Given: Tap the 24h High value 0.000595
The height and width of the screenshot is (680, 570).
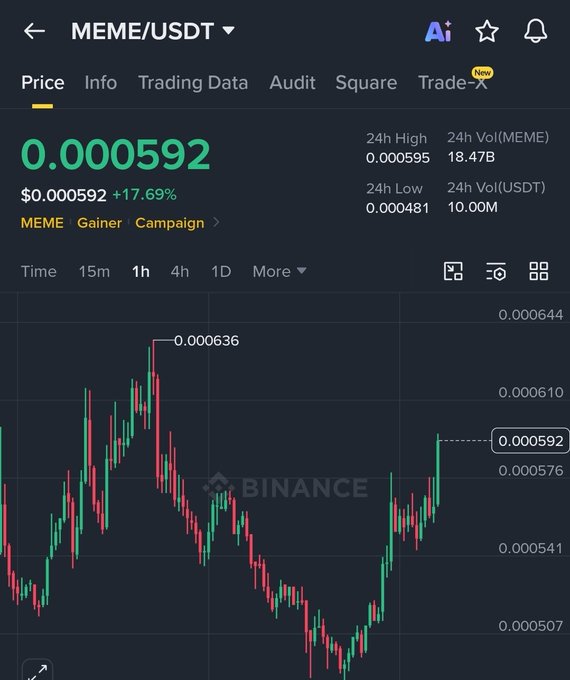Looking at the screenshot, I should tap(398, 158).
